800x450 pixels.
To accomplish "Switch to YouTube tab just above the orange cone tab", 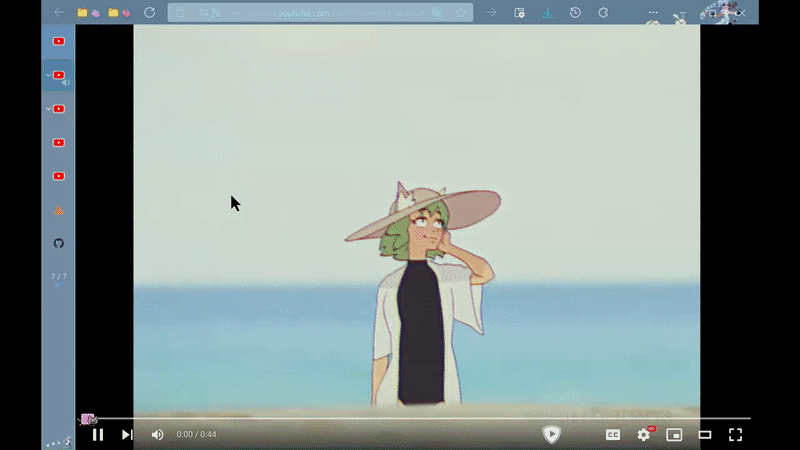I will 59,176.
